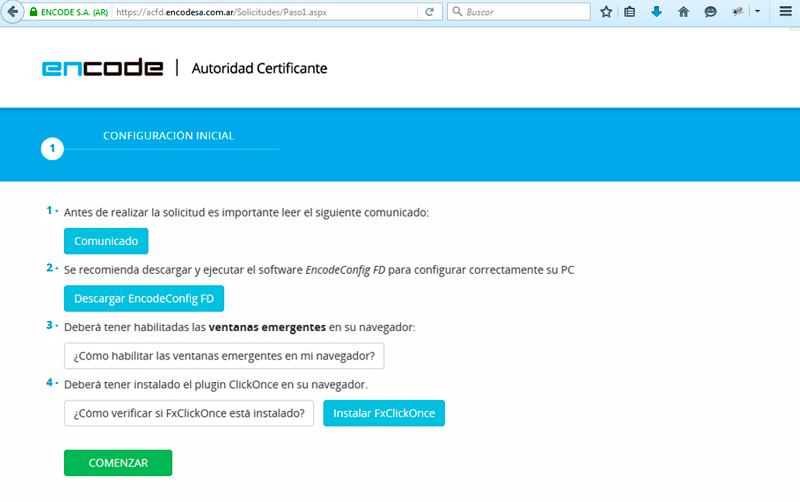Expand the small dropdown arrow beside the extension icon
The image size is (800, 502).
pyautogui.click(x=757, y=12)
